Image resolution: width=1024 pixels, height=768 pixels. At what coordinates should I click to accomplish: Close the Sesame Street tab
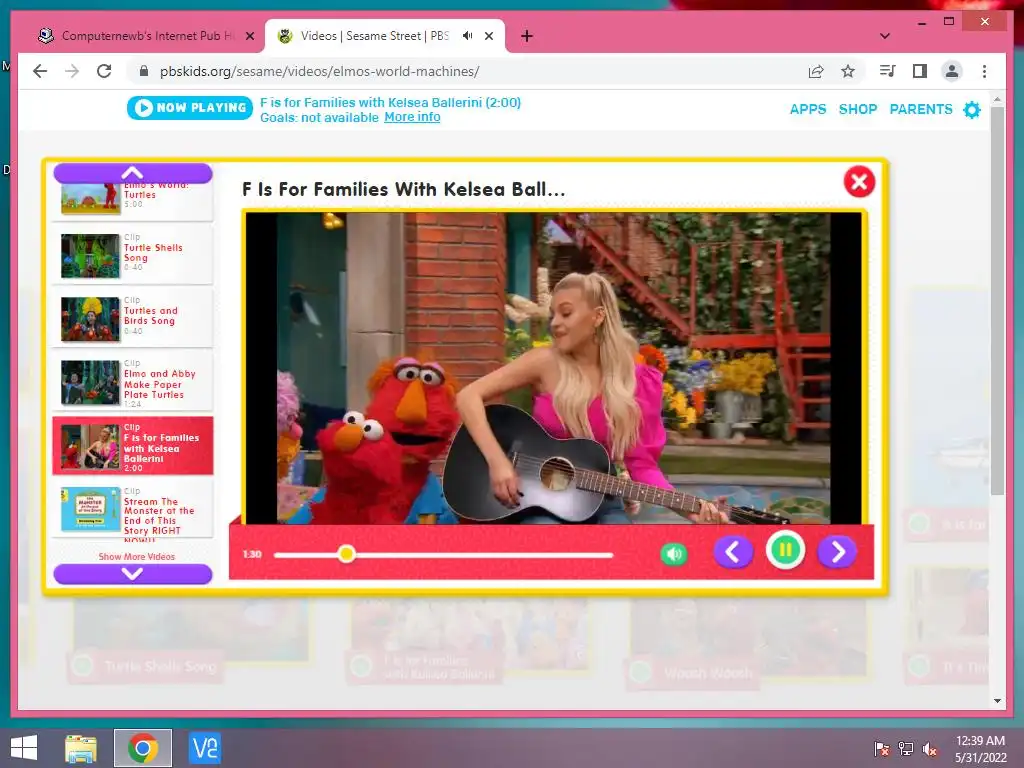[489, 36]
